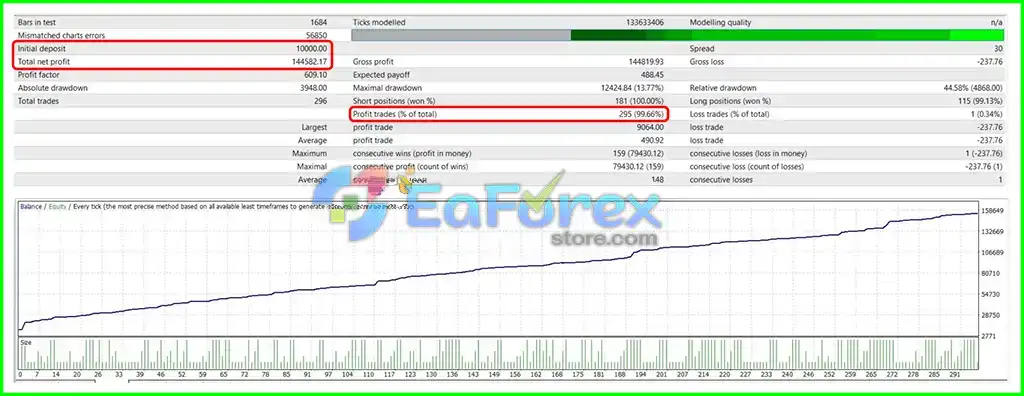Click the Short positions (won %) label

(394, 101)
